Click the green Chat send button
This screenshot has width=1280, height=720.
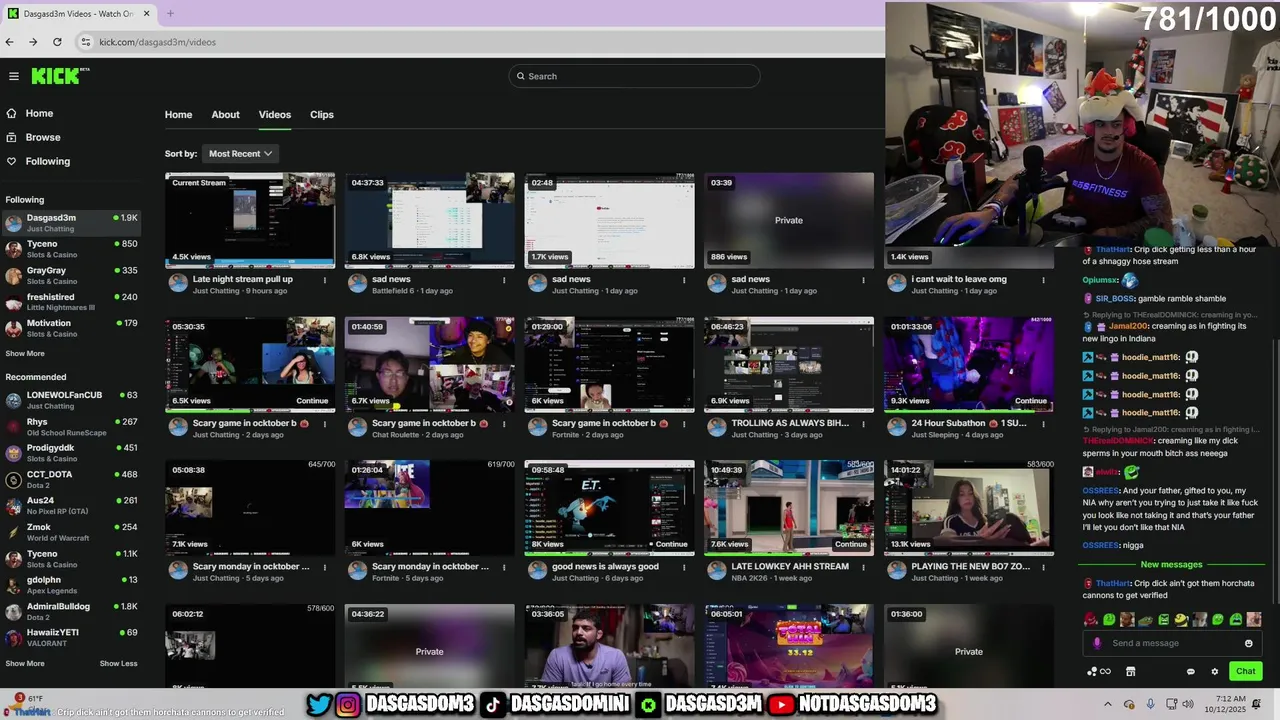(x=1245, y=671)
